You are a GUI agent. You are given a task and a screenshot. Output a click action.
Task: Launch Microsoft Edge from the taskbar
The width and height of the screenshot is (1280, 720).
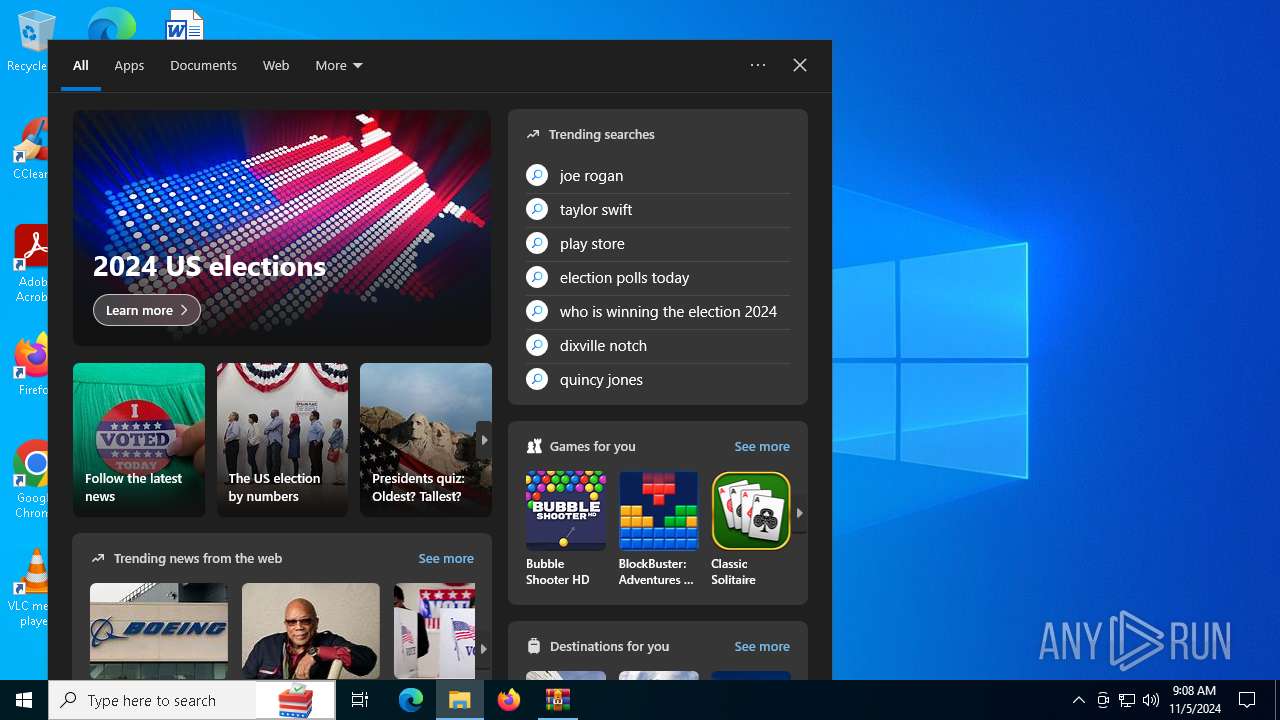(411, 700)
